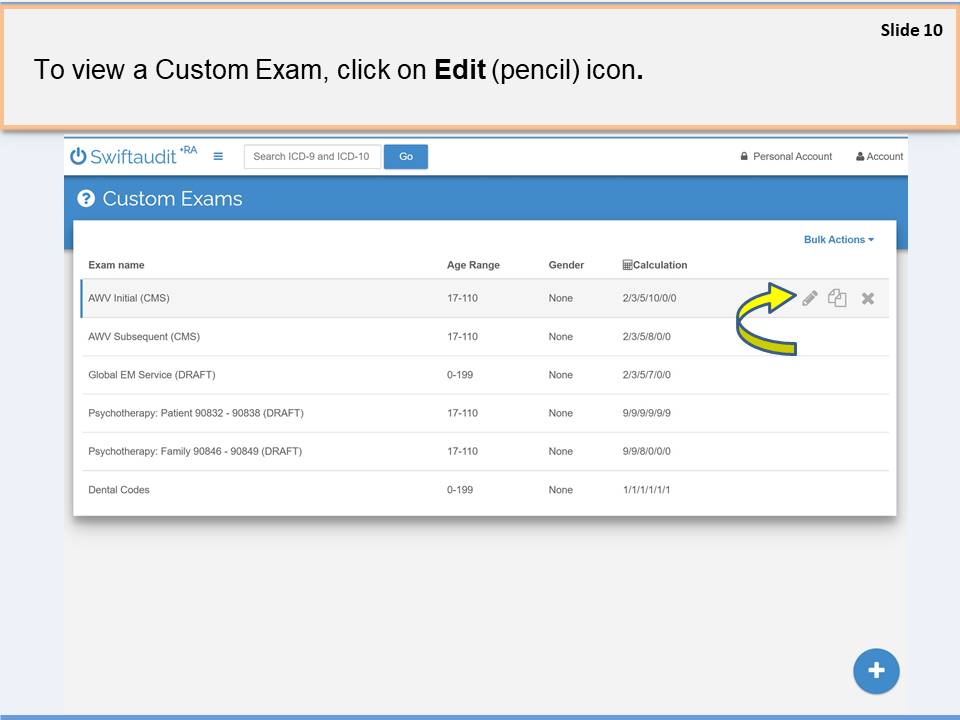Open Personal Account menu

786,156
